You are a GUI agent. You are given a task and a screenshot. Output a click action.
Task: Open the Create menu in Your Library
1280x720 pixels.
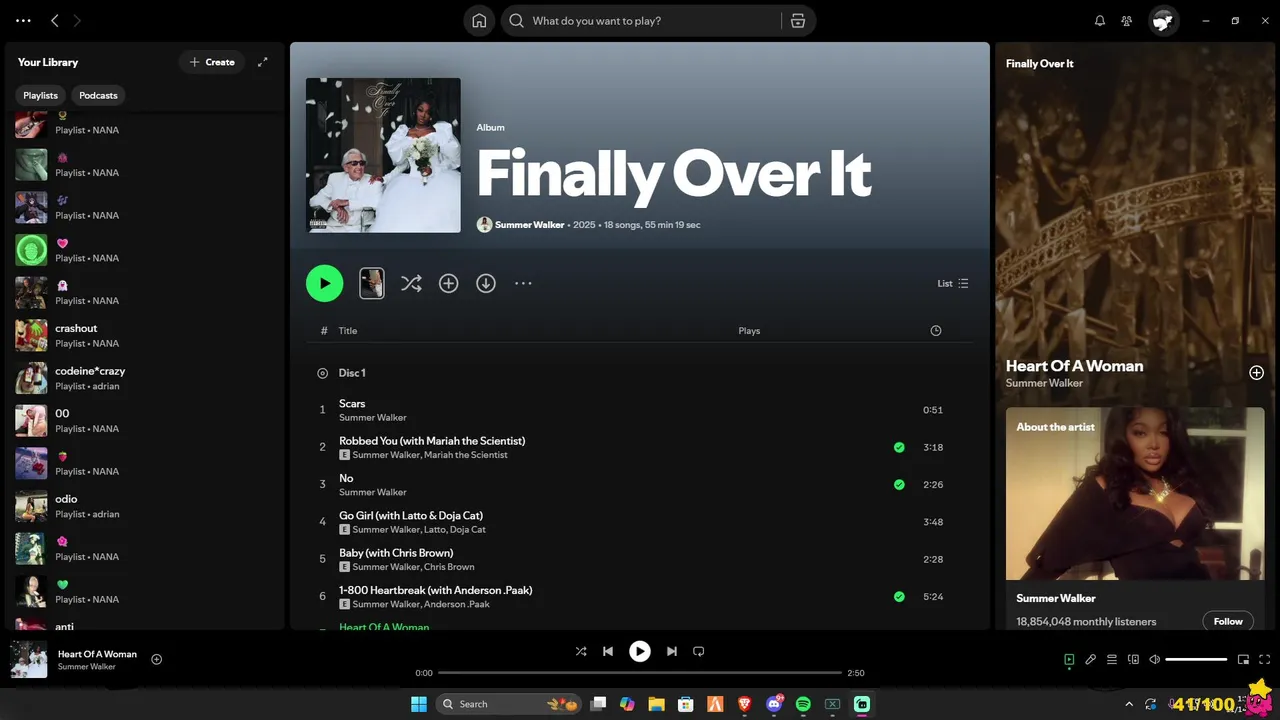click(212, 62)
